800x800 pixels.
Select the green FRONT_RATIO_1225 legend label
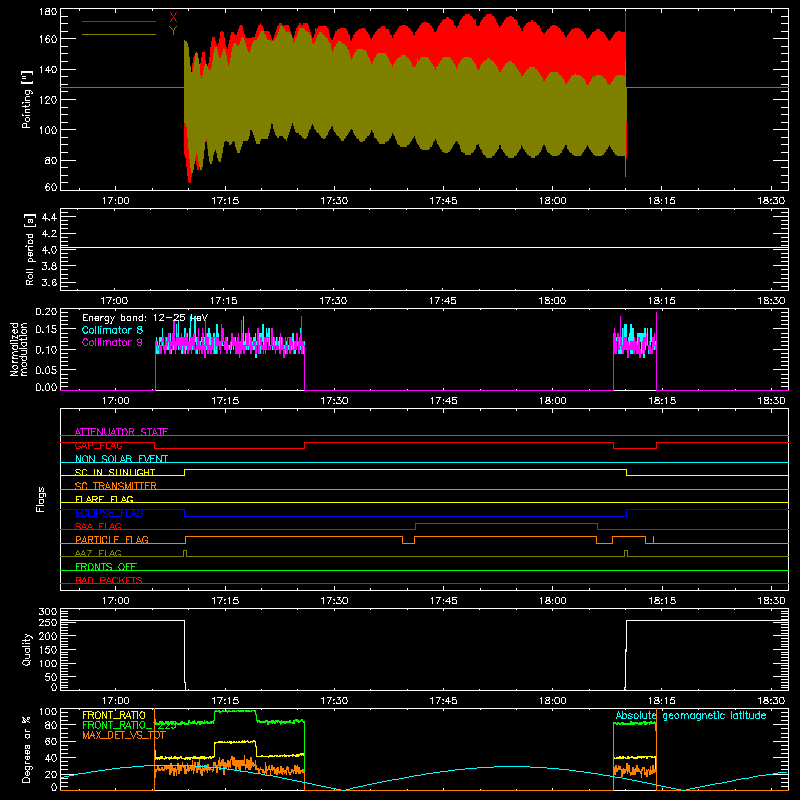(x=129, y=725)
